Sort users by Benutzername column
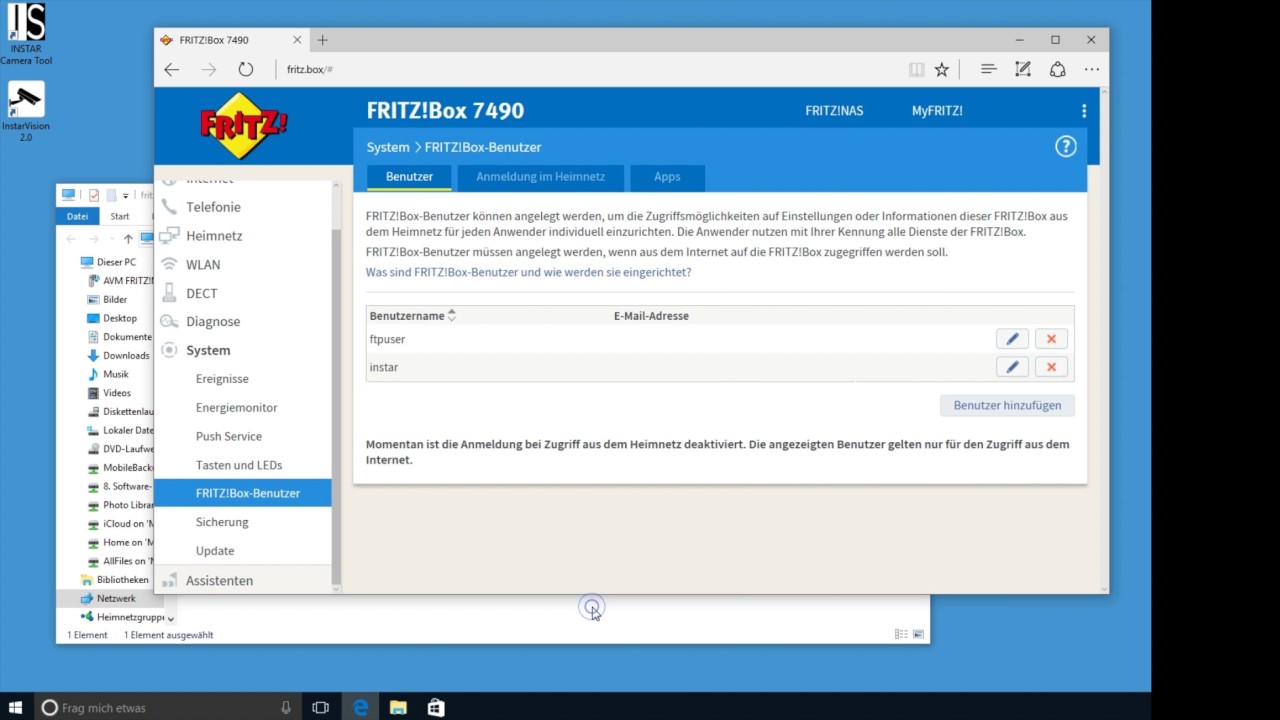The height and width of the screenshot is (720, 1280). click(x=413, y=316)
